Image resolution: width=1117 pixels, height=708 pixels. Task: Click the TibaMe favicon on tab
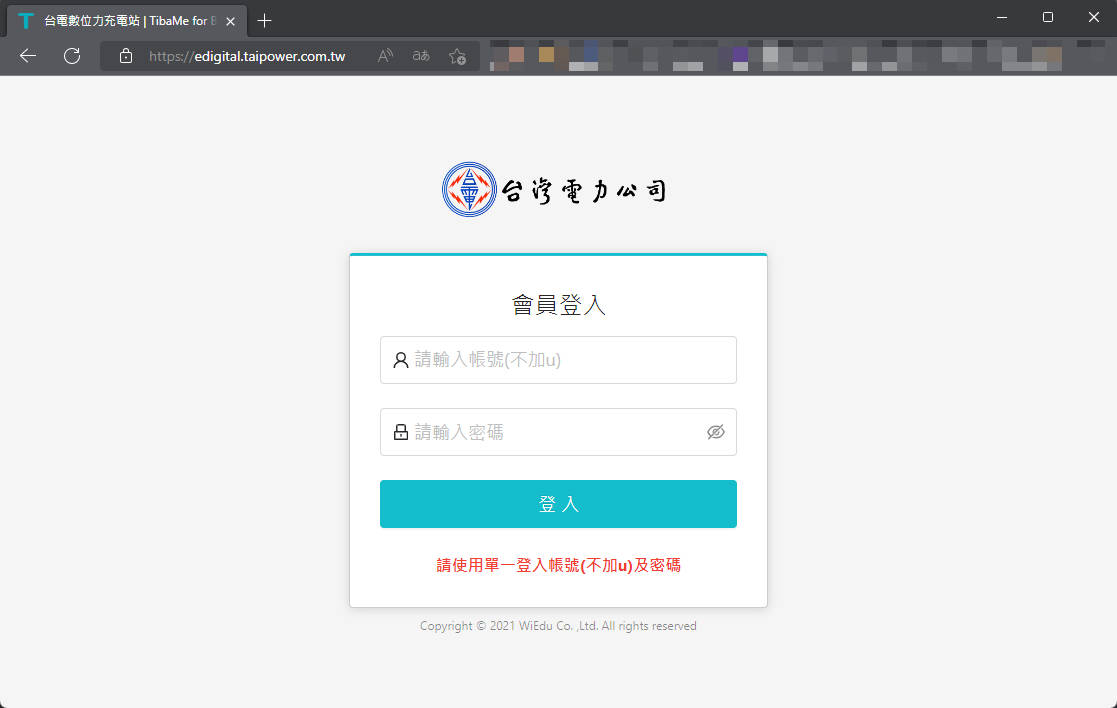pos(26,21)
